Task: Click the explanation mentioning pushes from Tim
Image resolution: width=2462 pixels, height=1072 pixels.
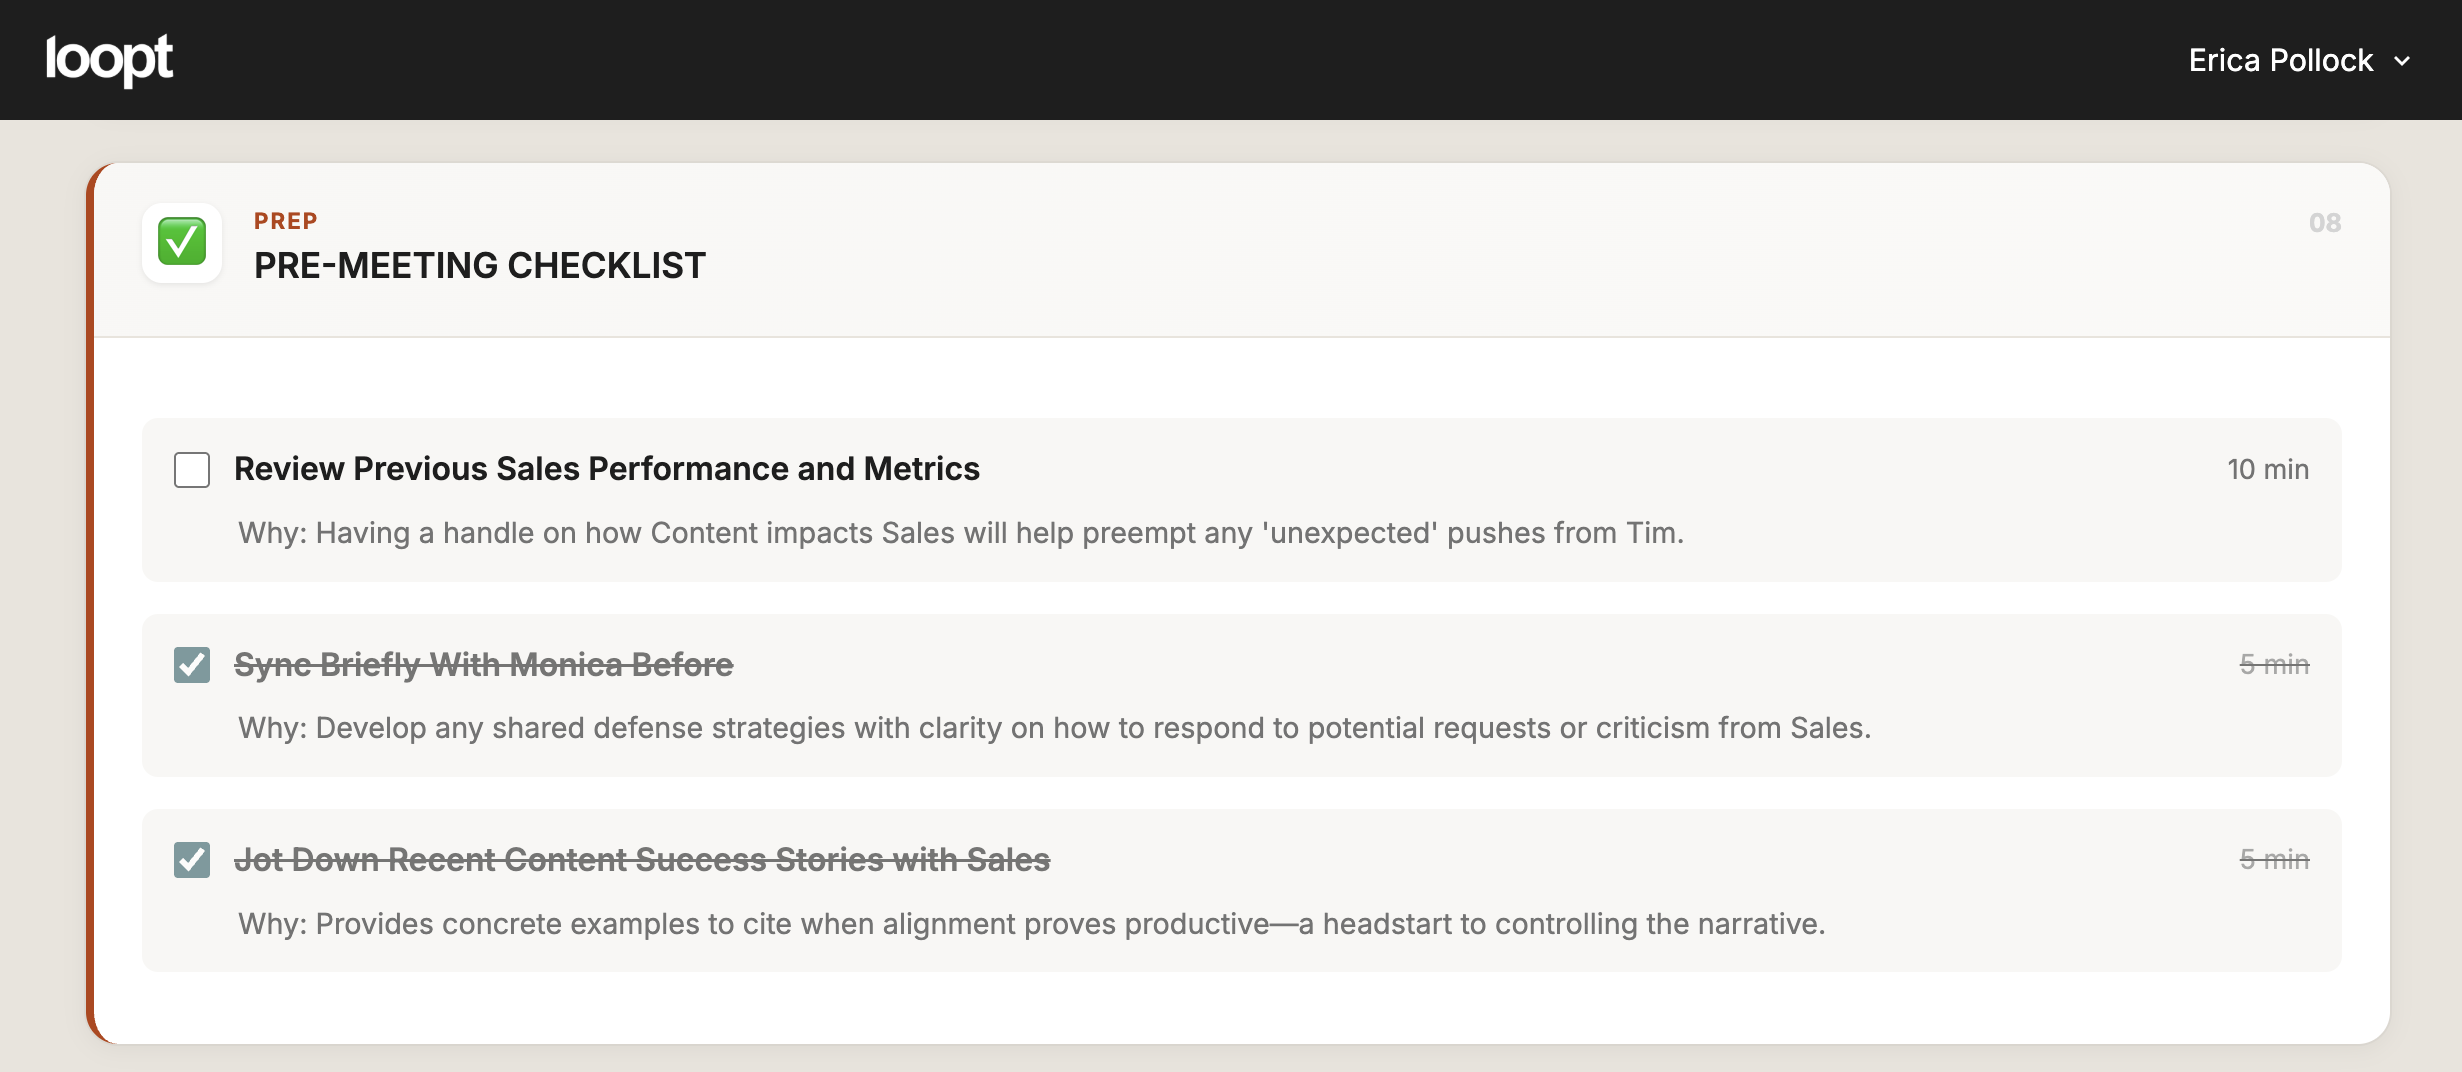Action: click(x=960, y=533)
